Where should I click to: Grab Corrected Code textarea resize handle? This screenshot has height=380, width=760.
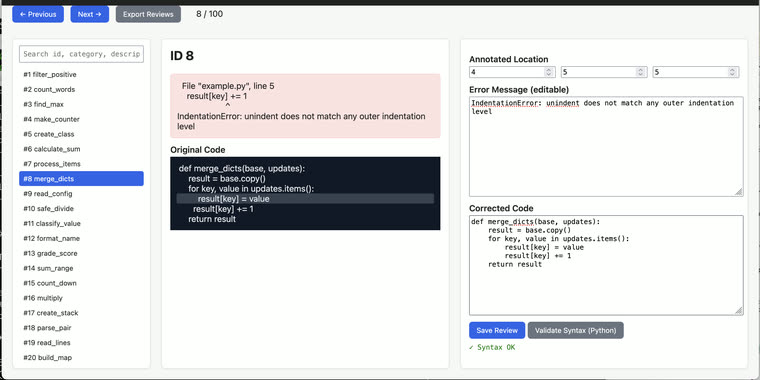[x=739, y=311]
